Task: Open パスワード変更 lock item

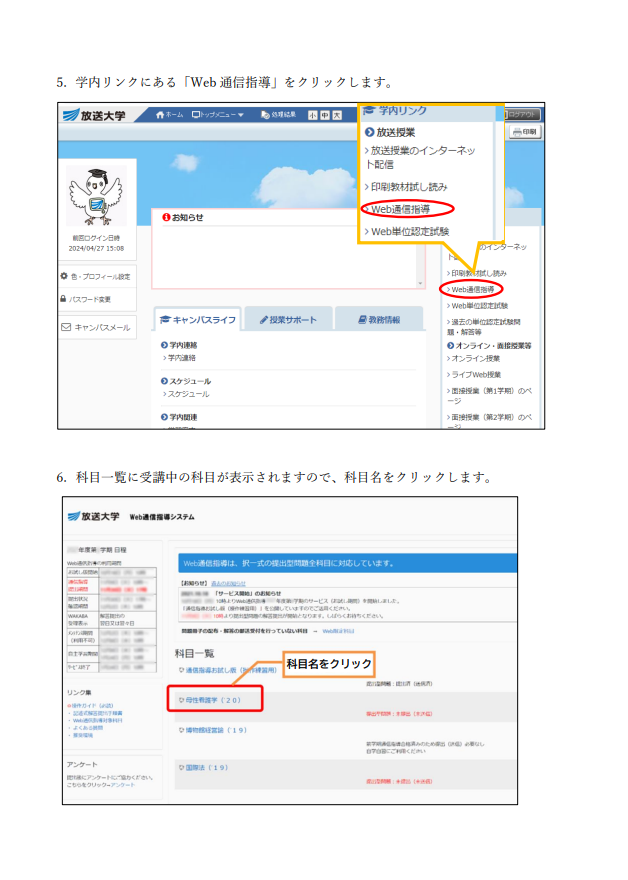Action: 86,299
